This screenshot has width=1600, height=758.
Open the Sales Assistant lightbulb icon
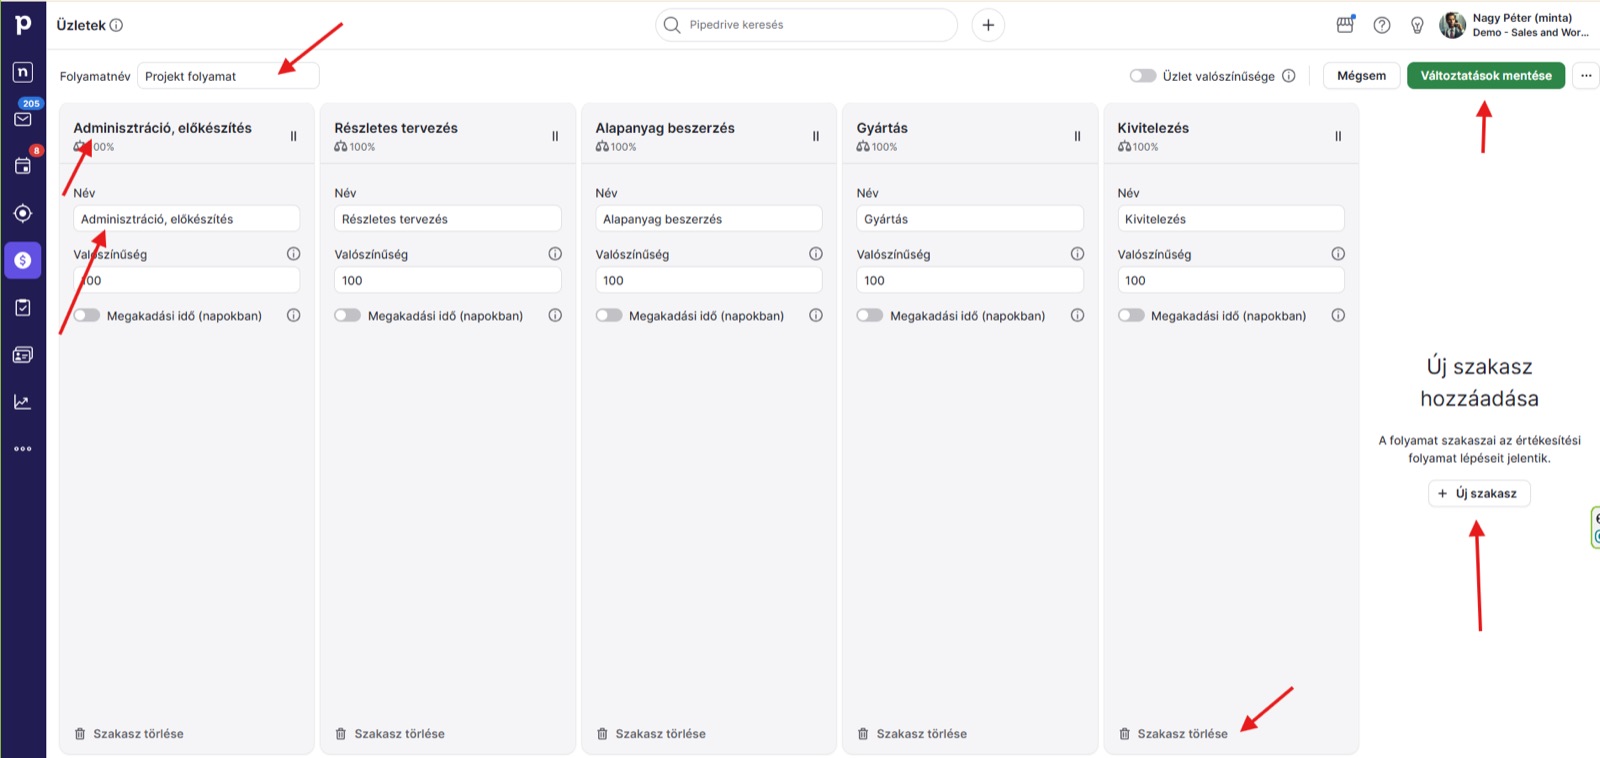(x=1417, y=25)
